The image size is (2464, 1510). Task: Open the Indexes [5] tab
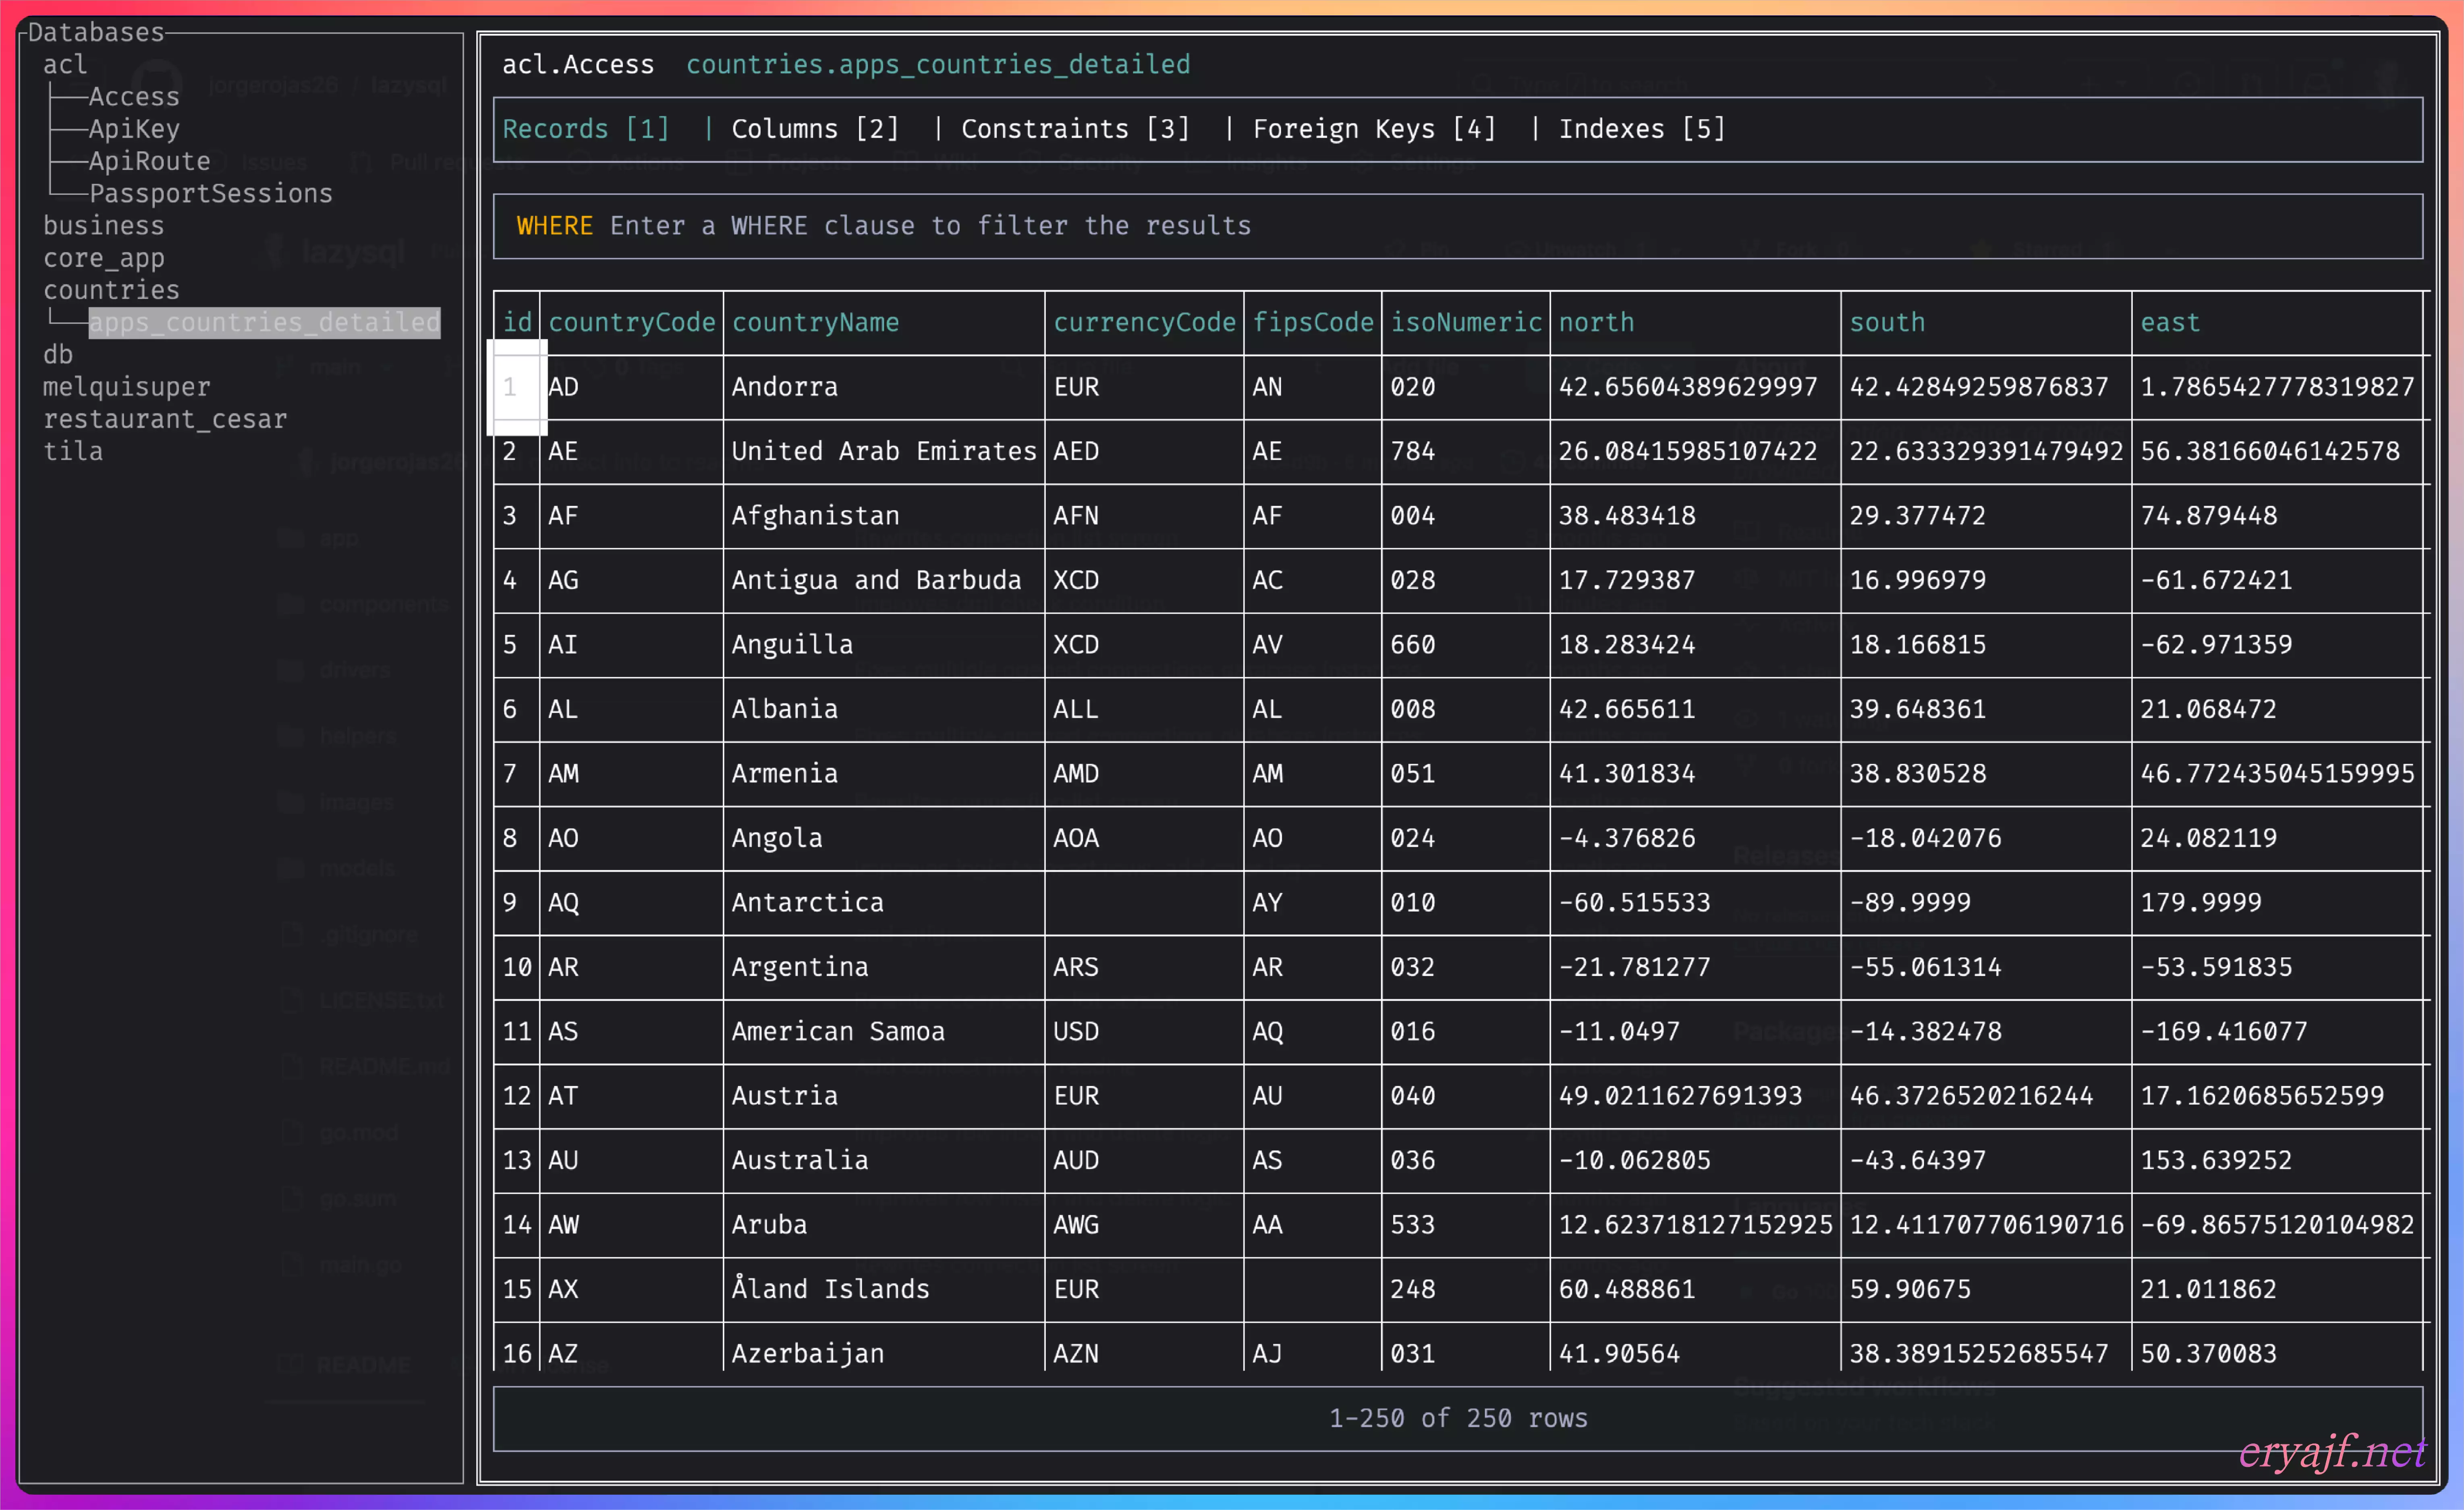point(1642,129)
